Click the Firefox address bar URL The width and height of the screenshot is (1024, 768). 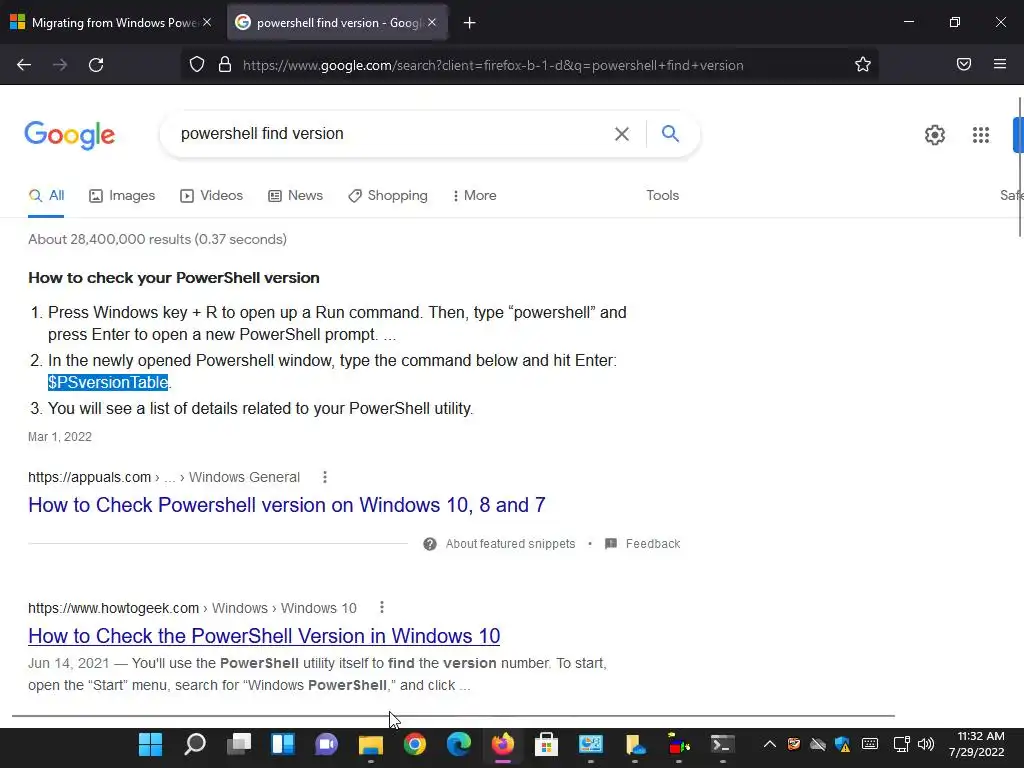(x=493, y=65)
